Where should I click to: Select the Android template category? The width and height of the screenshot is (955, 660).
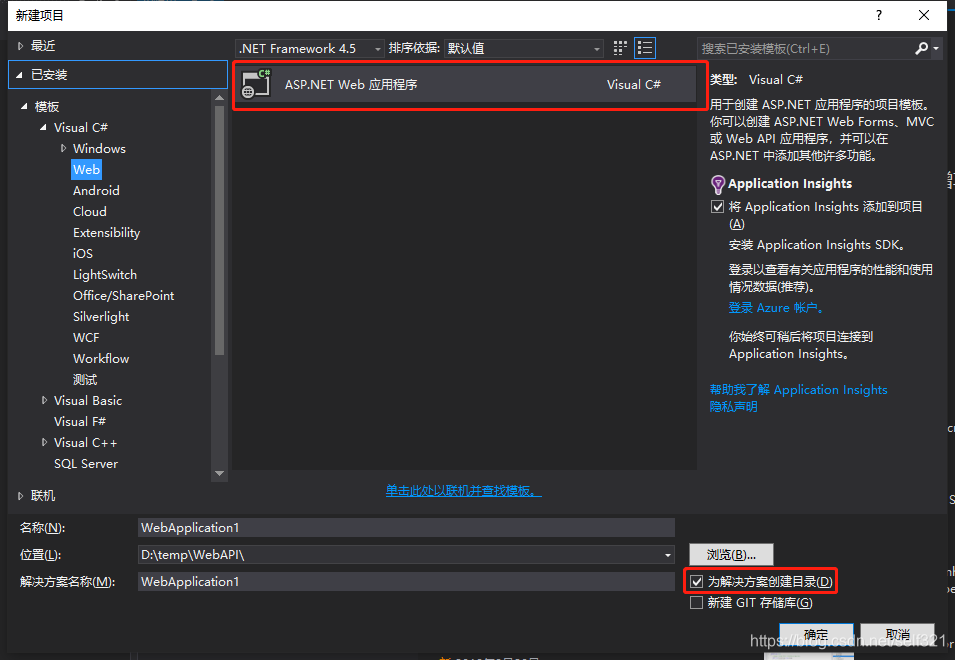(96, 191)
